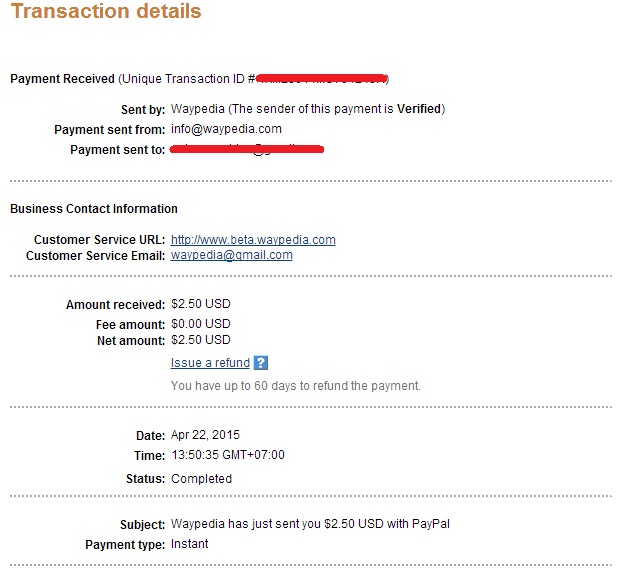Click the time 13:50:35 GMT+07:00
Screen dimensions: 630x586
click(228, 455)
